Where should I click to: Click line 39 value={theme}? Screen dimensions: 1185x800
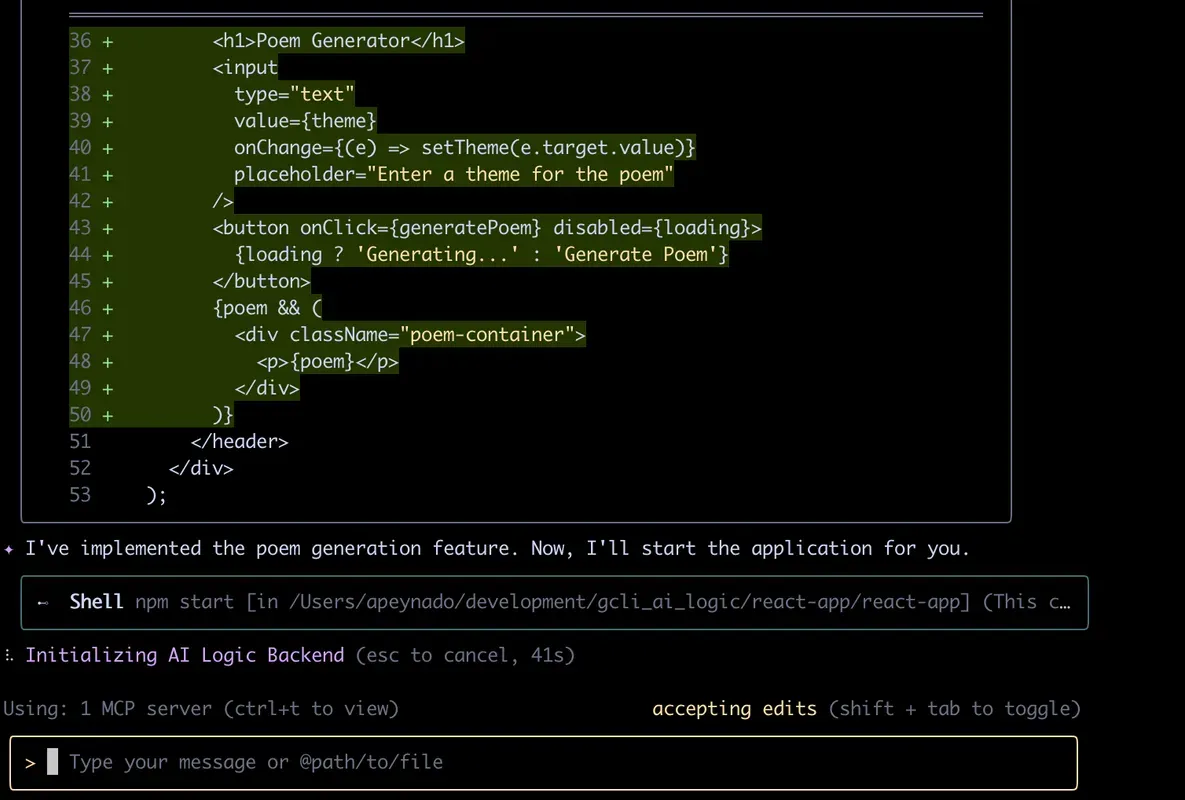[305, 121]
